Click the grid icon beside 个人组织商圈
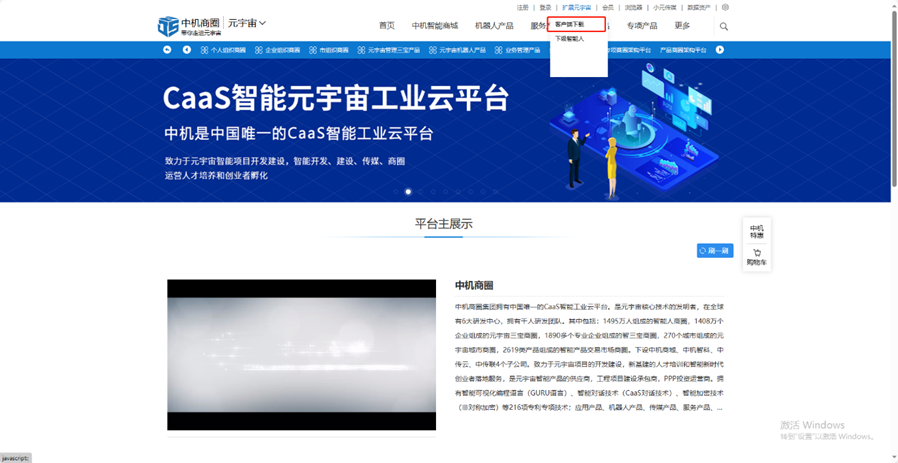The width and height of the screenshot is (898, 463). point(204,50)
